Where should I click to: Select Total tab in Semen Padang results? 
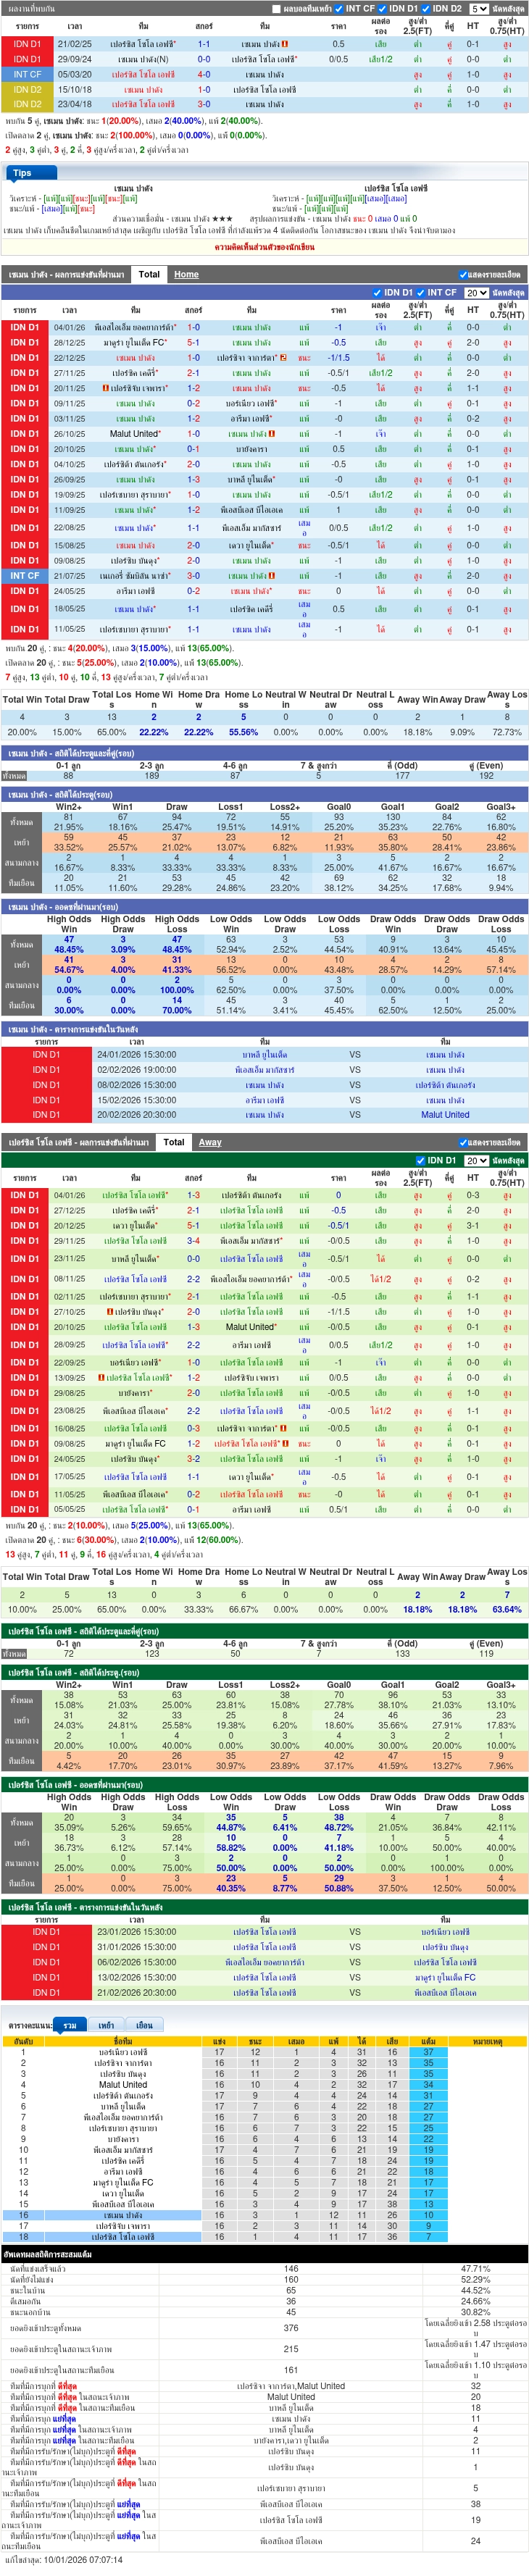(x=149, y=274)
